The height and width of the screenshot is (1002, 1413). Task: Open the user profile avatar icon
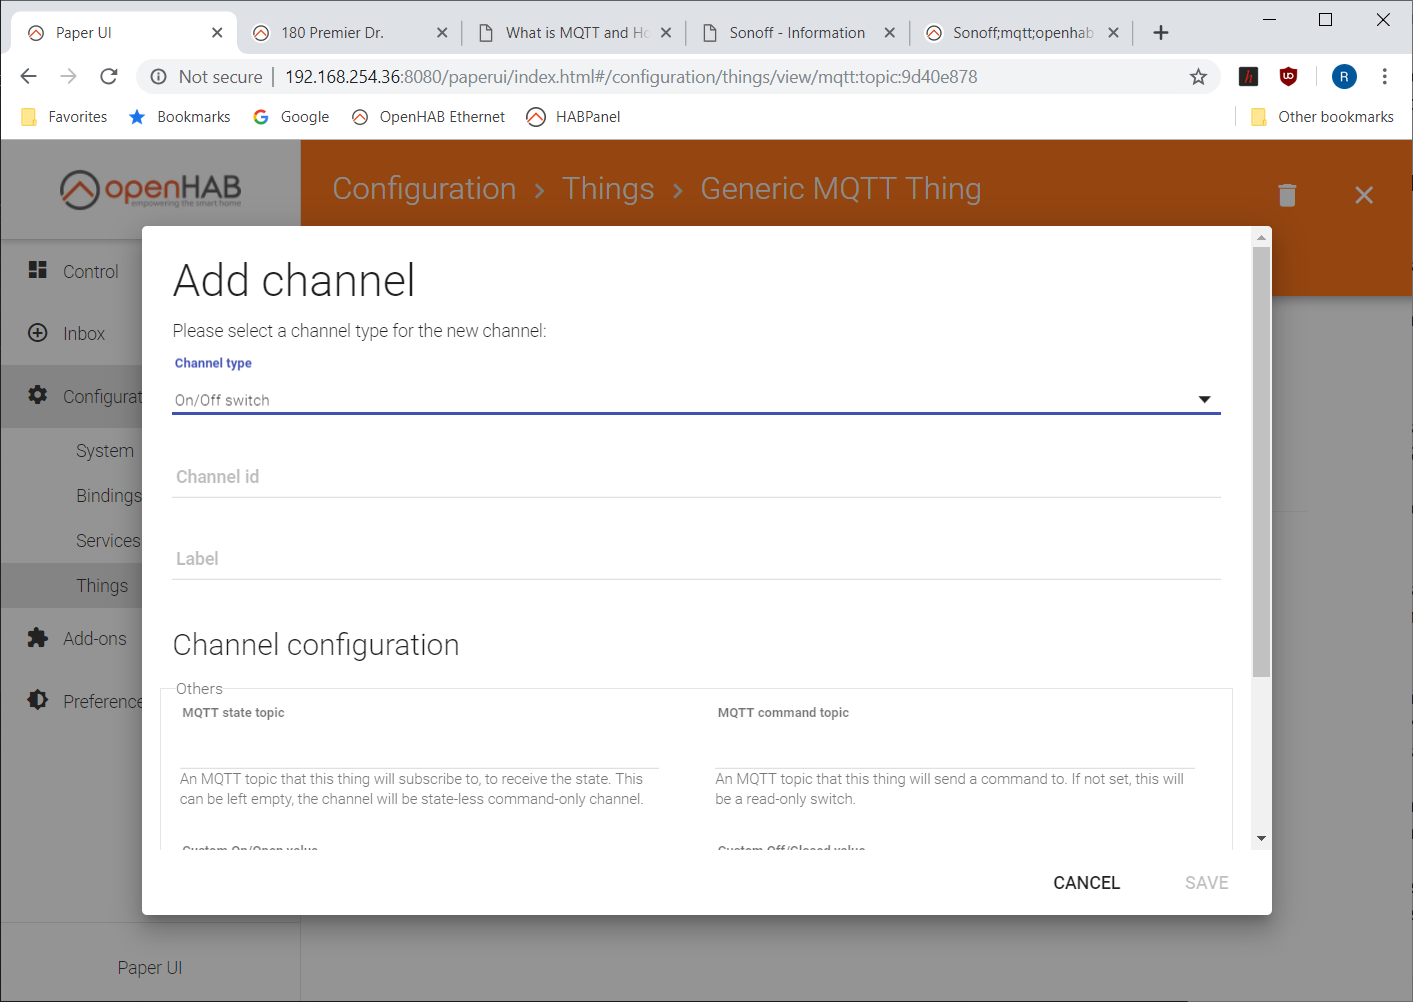pos(1344,77)
